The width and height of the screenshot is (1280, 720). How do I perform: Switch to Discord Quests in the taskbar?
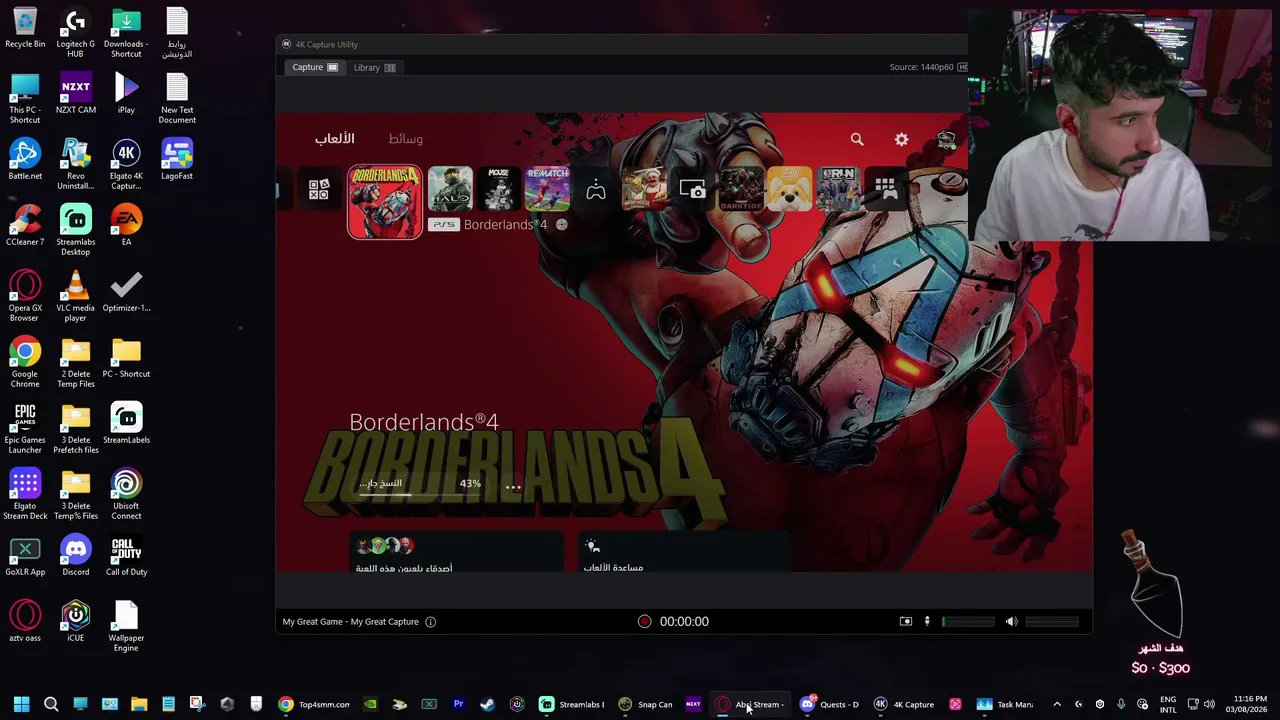point(830,705)
